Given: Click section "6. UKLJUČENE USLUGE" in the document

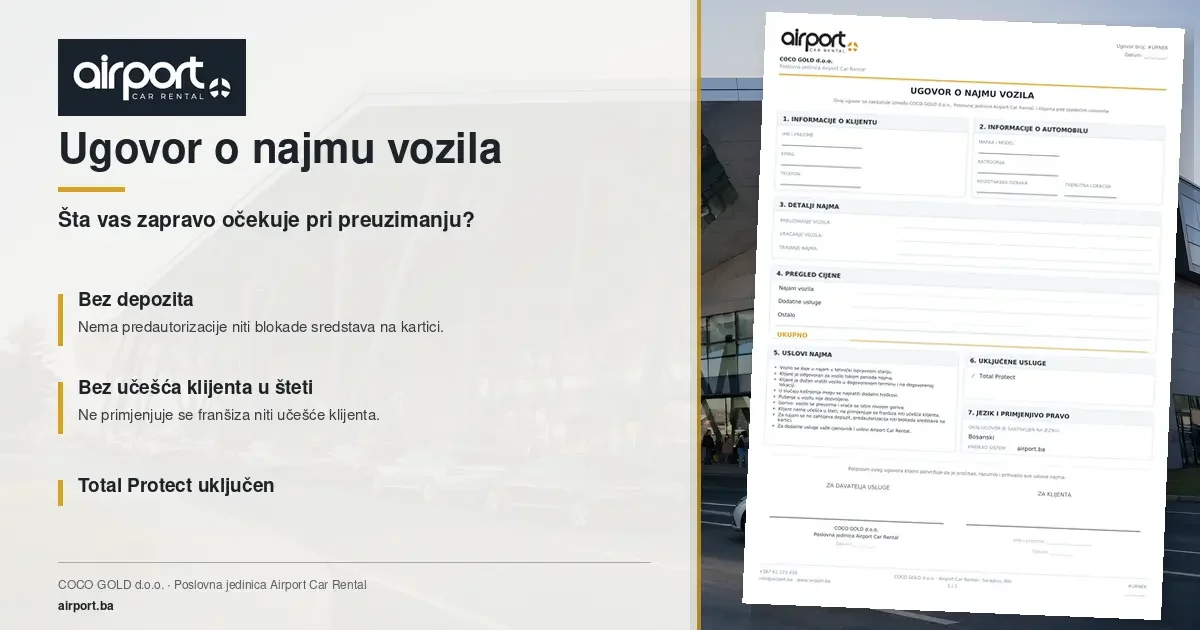Looking at the screenshot, I should (1008, 362).
